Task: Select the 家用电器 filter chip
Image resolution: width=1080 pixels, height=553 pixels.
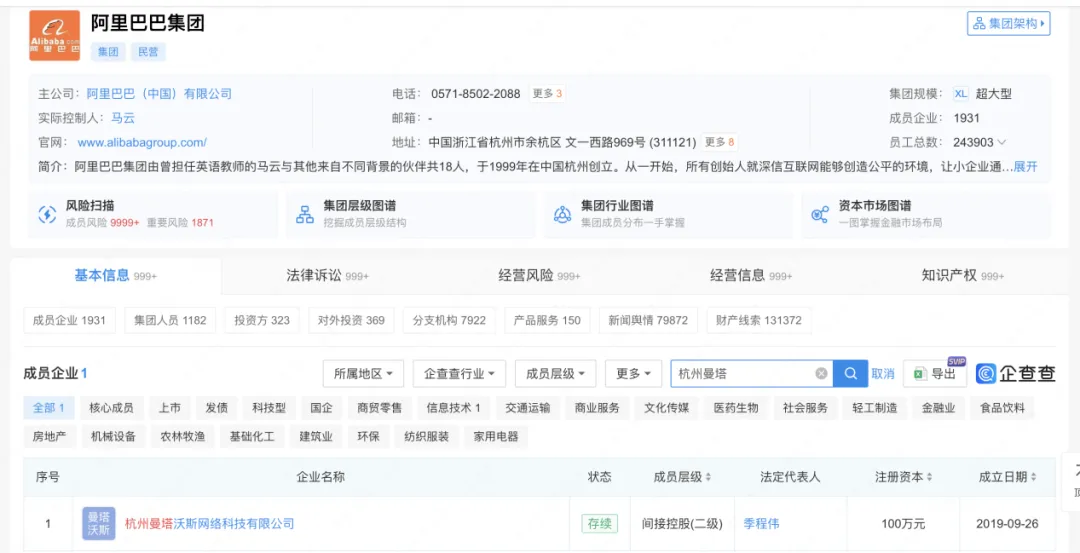Action: (495, 436)
